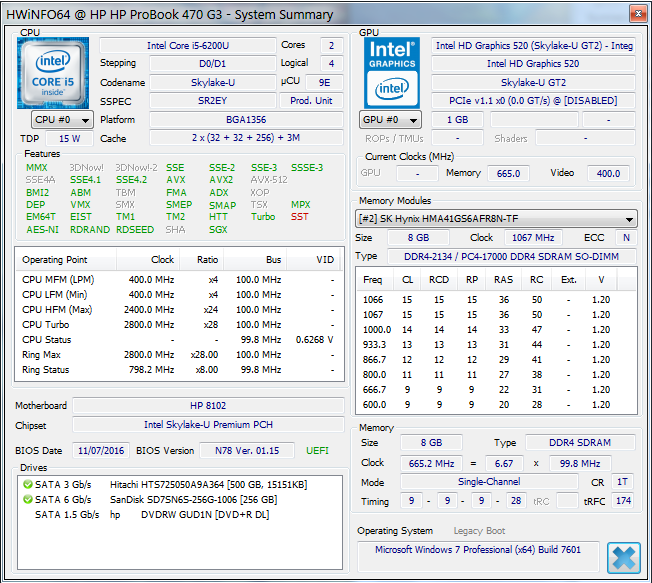Click the Ratio column header
This screenshot has width=652, height=583.
click(x=202, y=260)
